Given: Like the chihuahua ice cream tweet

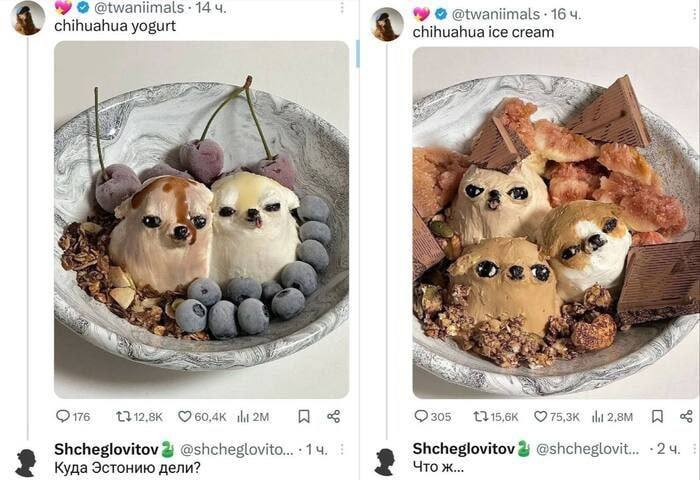Looking at the screenshot, I should (557, 417).
